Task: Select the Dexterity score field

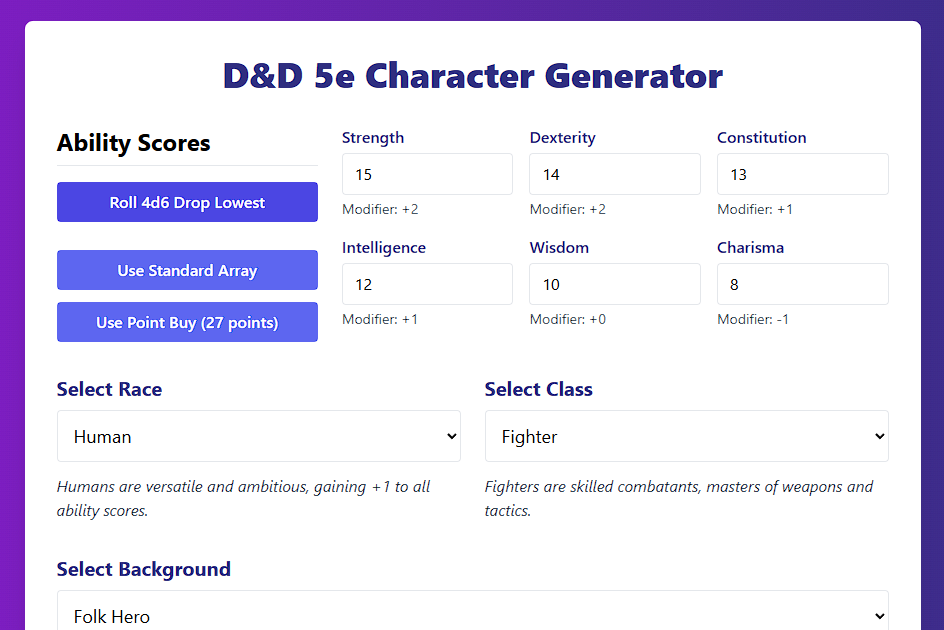Action: coord(615,174)
